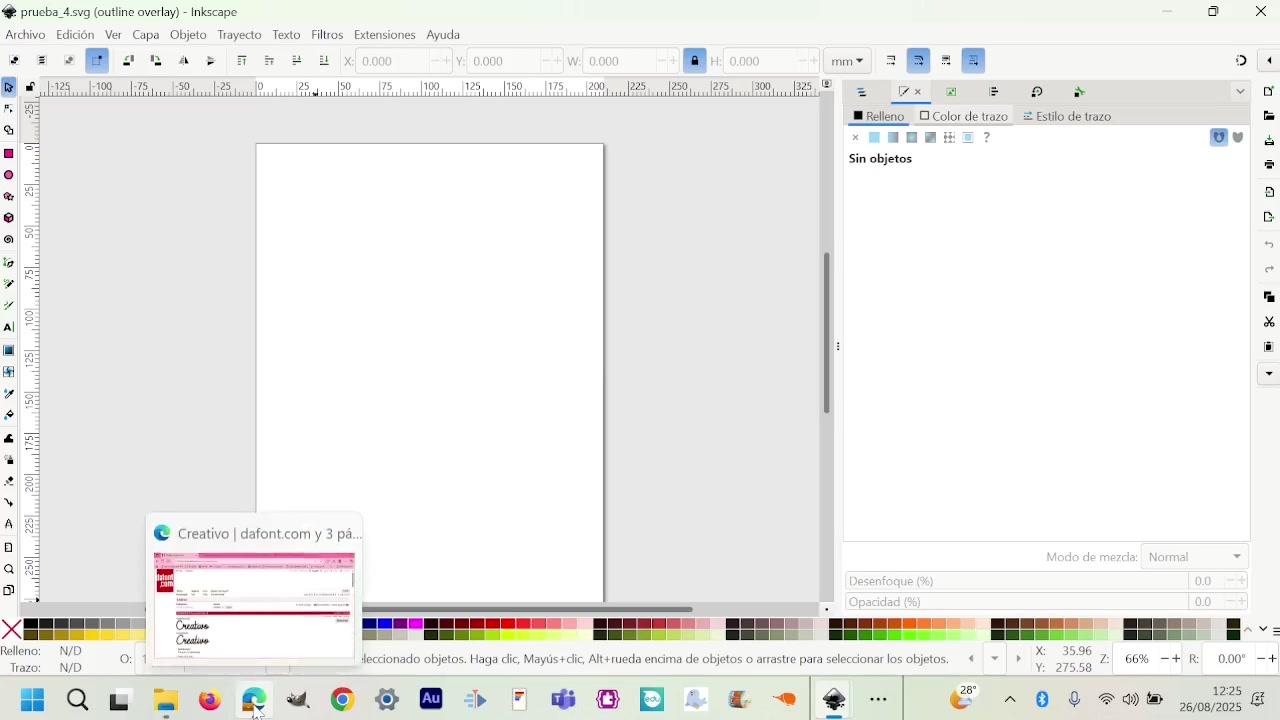The width and height of the screenshot is (1280, 720).
Task: Click the Print document icon
Action: click(x=1269, y=165)
